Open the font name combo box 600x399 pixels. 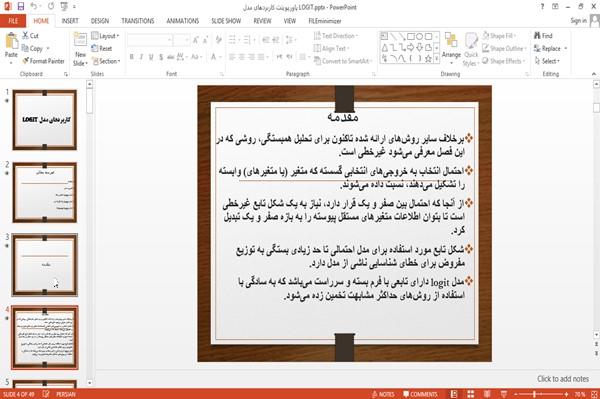click(x=149, y=40)
